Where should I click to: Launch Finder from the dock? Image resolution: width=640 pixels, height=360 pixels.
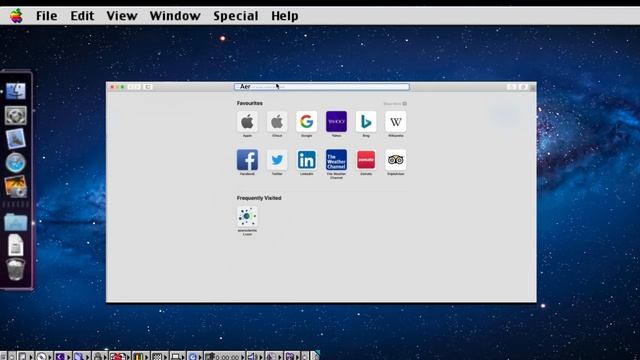[x=16, y=91]
